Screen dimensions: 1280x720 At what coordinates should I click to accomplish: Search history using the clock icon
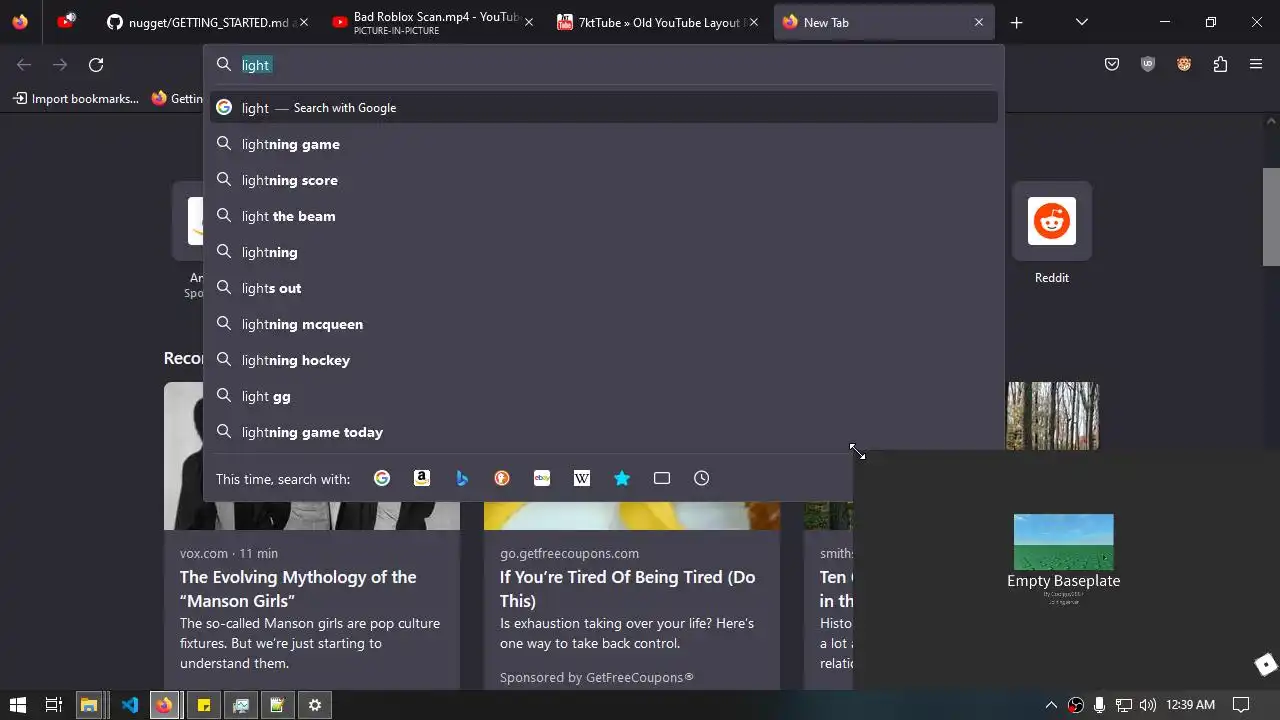pos(702,478)
